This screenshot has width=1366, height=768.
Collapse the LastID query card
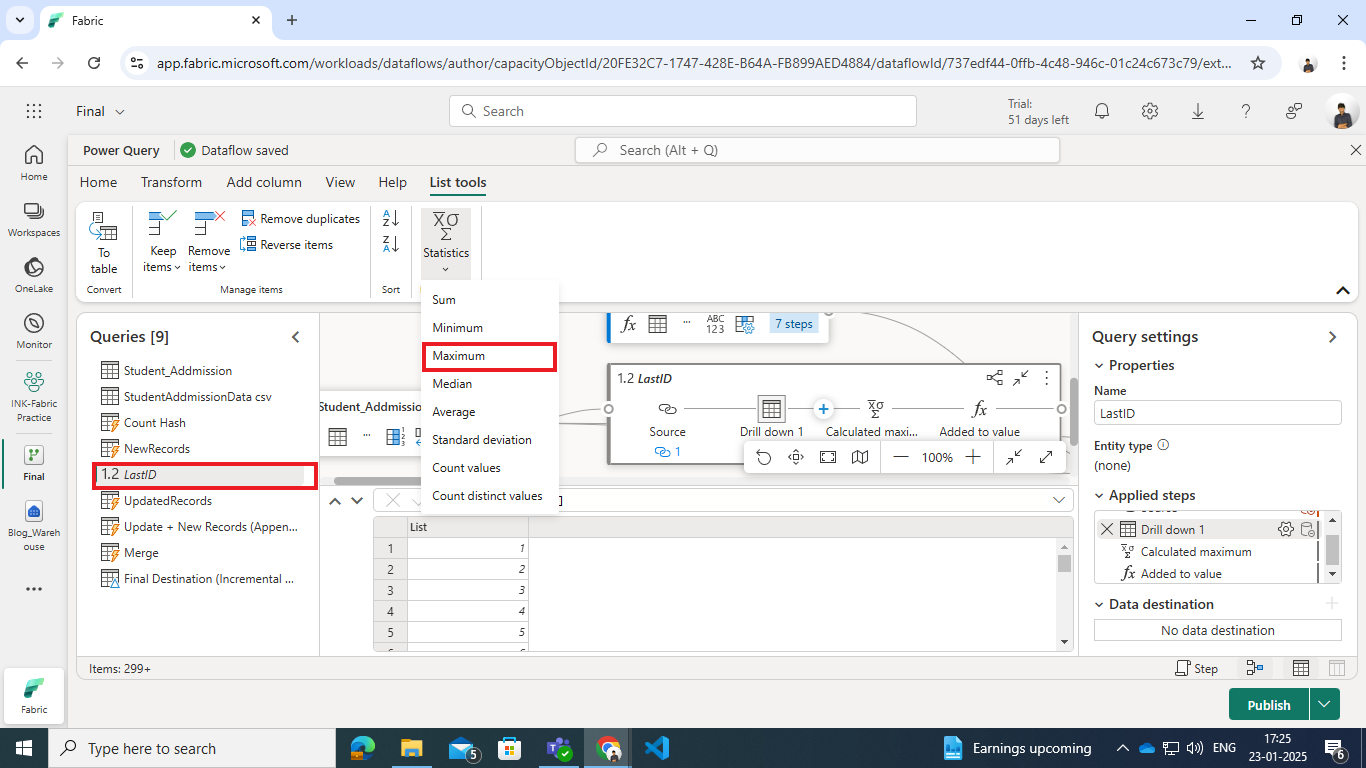pos(1021,378)
